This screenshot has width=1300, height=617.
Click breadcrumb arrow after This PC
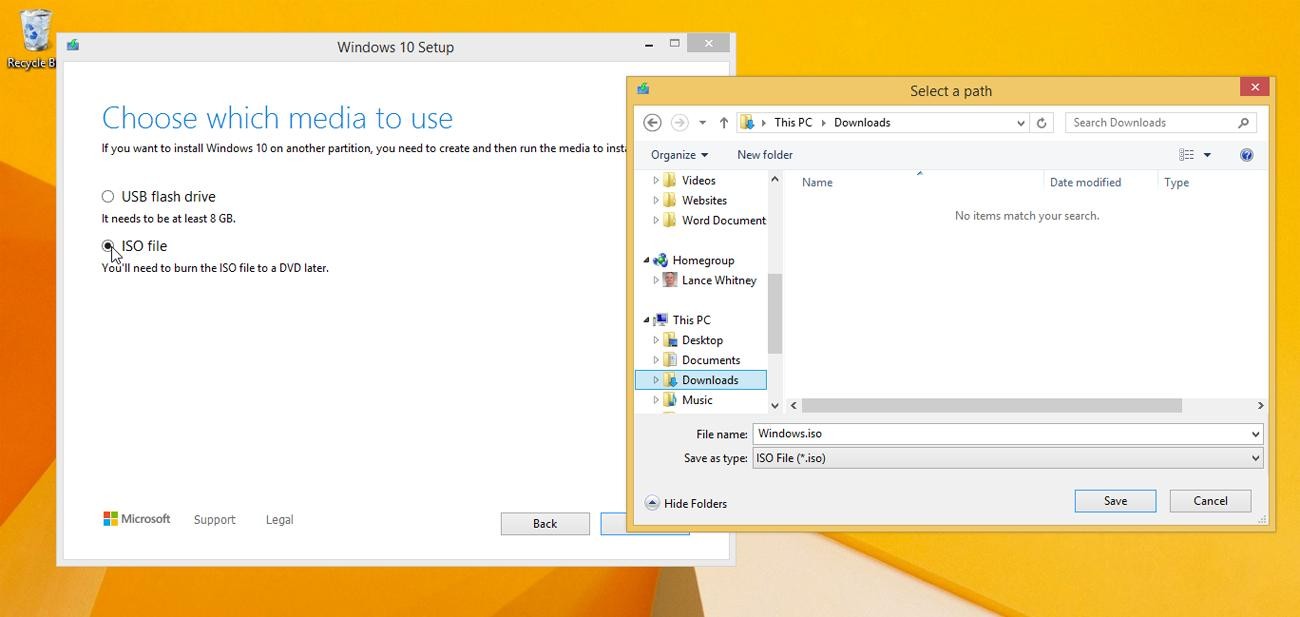[x=823, y=123]
